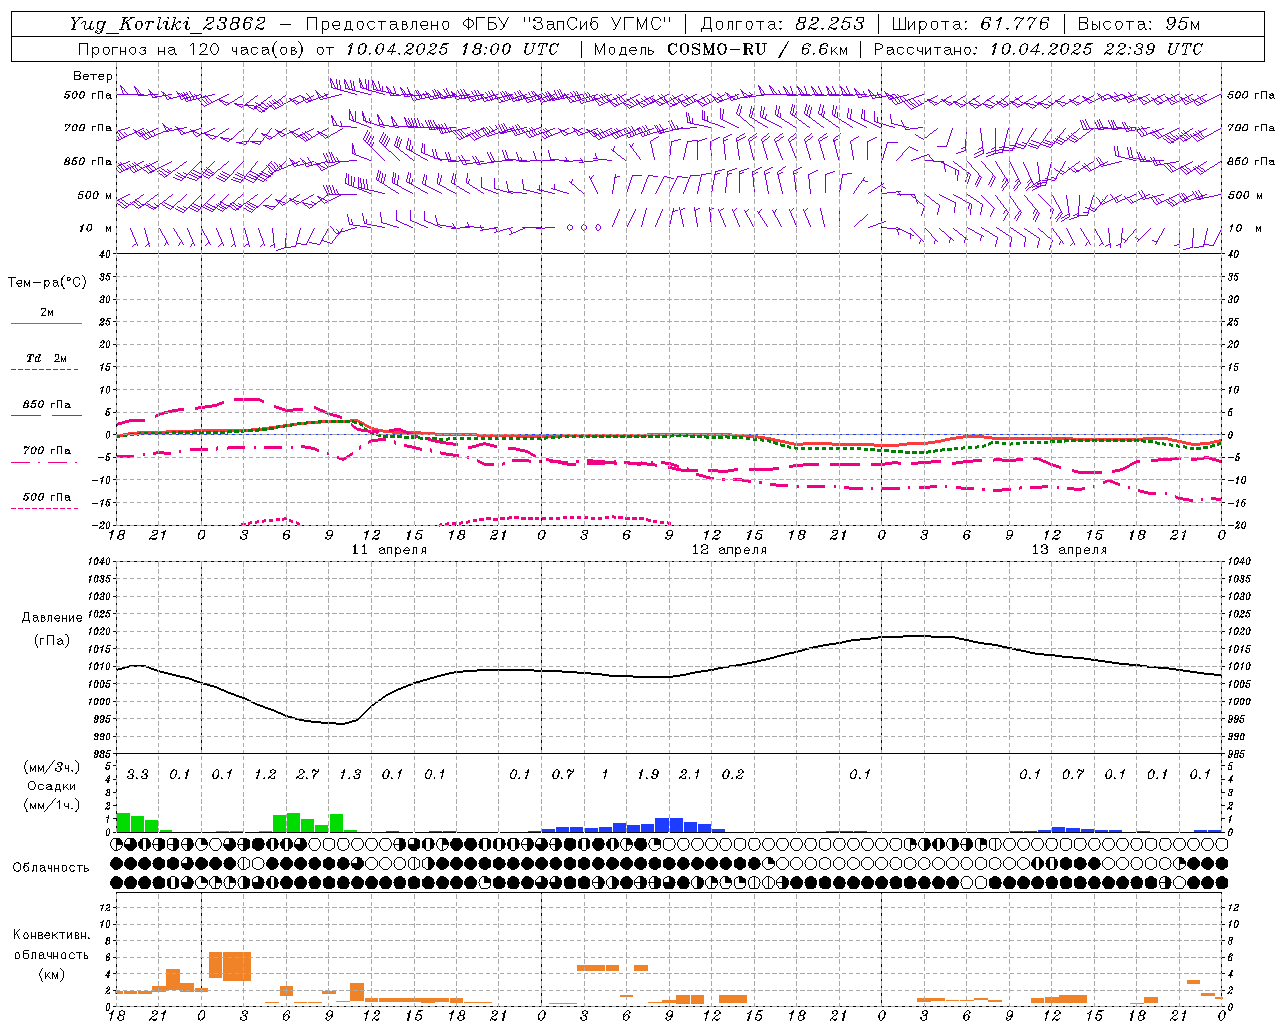The width and height of the screenshot is (1280, 1024).
Task: Click the '12 апреля' date label
Action: [x=729, y=550]
